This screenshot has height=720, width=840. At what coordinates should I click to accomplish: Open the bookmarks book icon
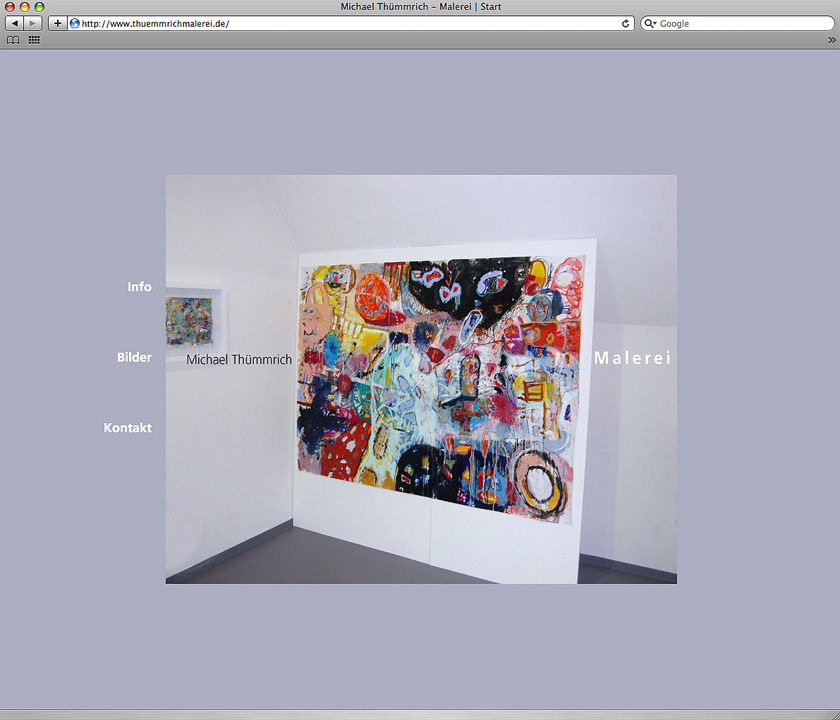coord(13,40)
